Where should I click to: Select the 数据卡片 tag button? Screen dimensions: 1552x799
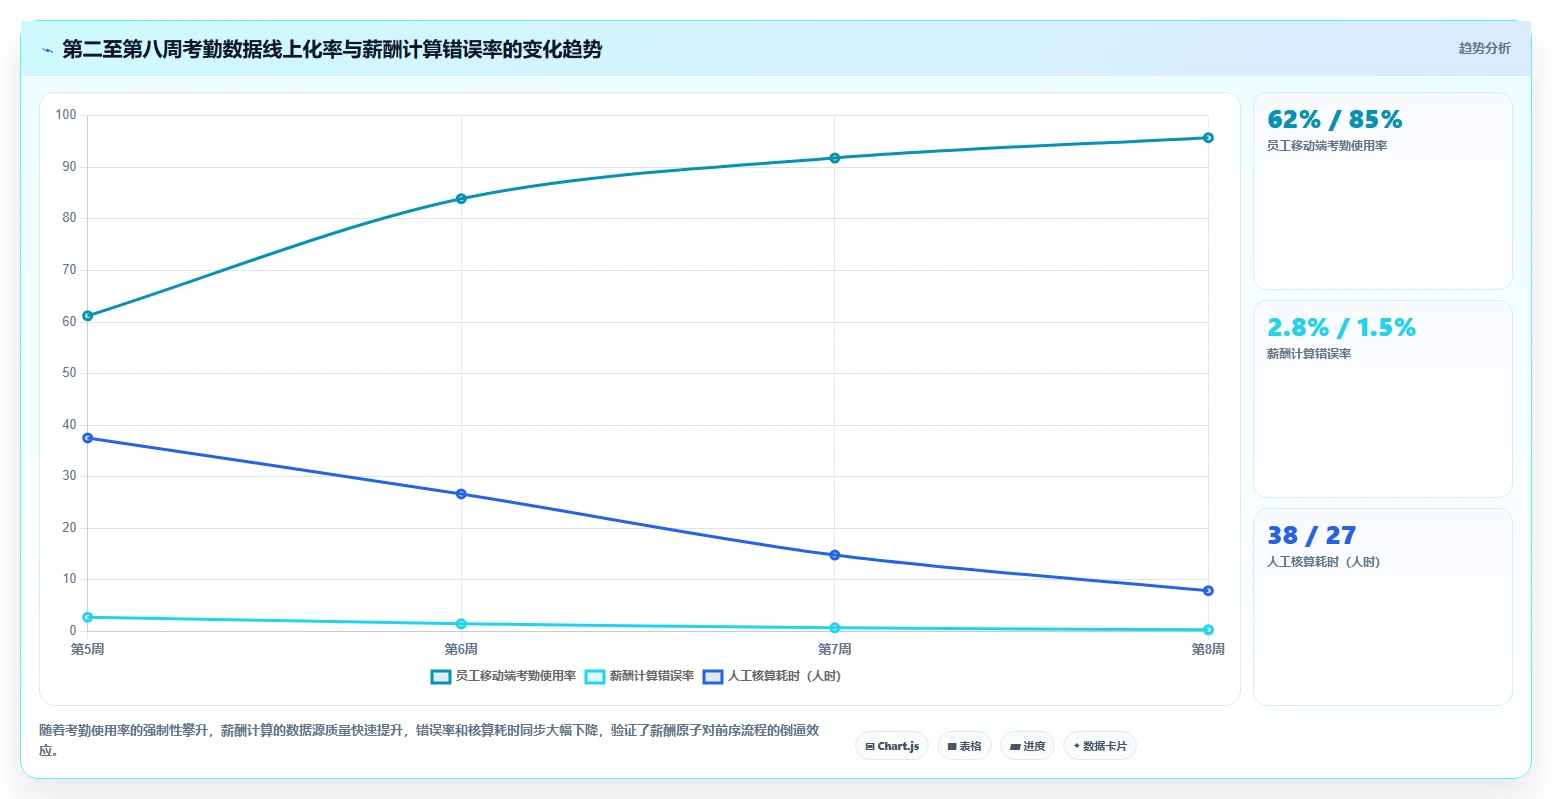1100,746
